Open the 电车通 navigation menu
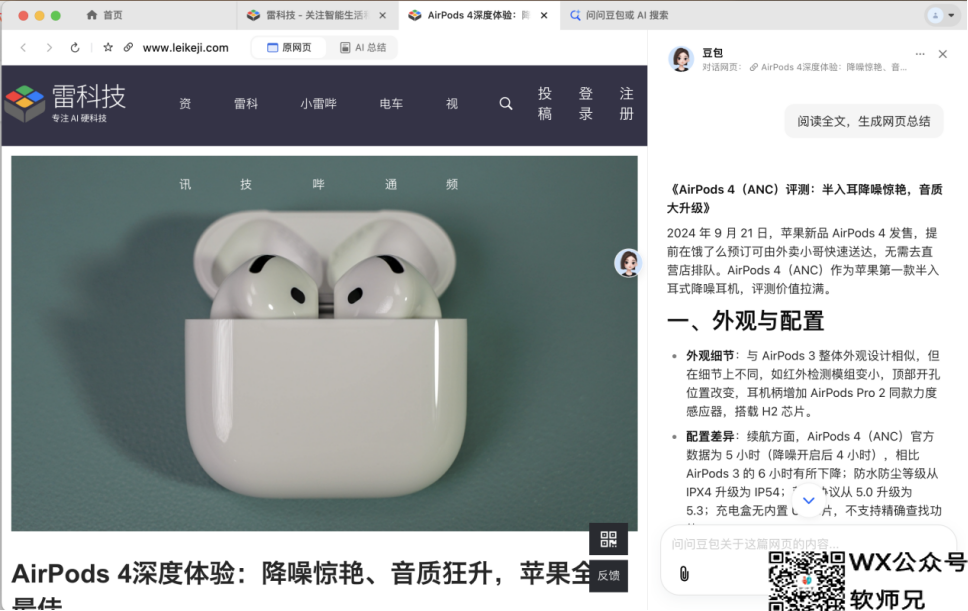This screenshot has height=611, width=968. [391, 104]
